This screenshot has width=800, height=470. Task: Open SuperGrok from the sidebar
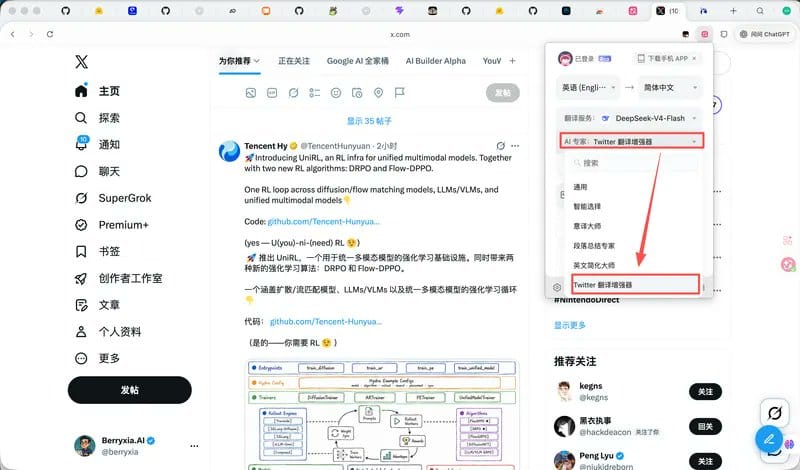point(113,198)
